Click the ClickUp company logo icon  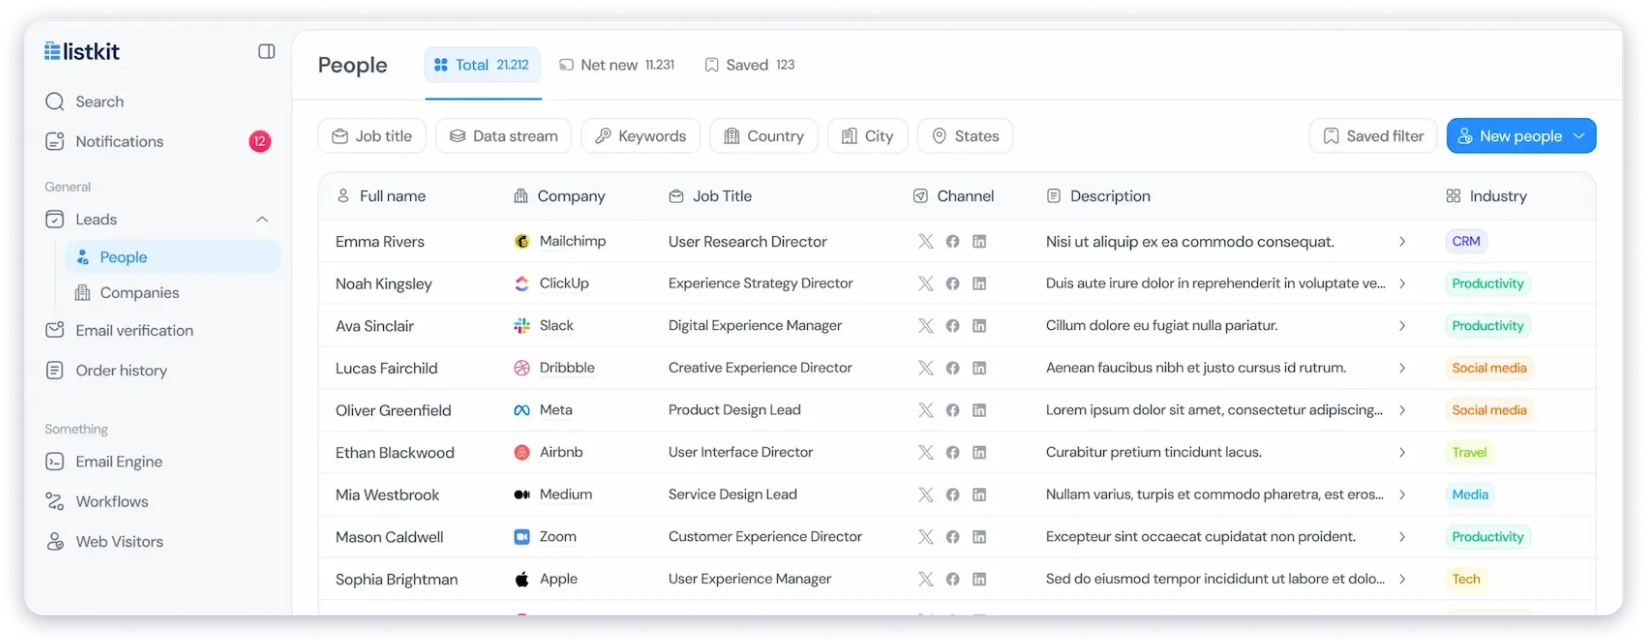click(522, 284)
